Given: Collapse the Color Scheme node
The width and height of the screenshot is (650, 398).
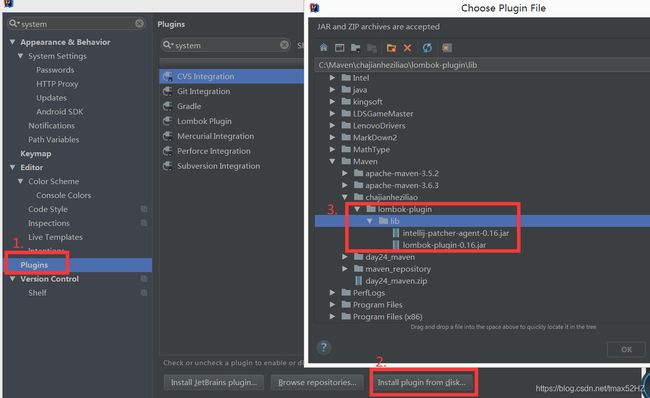Looking at the screenshot, I should [20, 181].
